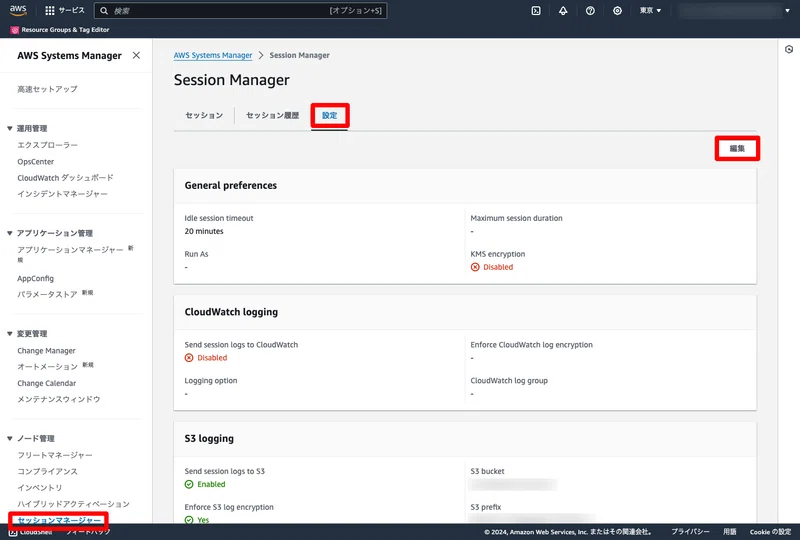Close the AWS Systems Manager sidebar

click(x=136, y=55)
